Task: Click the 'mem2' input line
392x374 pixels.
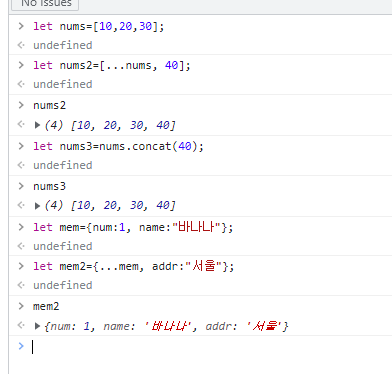Action: [46, 306]
